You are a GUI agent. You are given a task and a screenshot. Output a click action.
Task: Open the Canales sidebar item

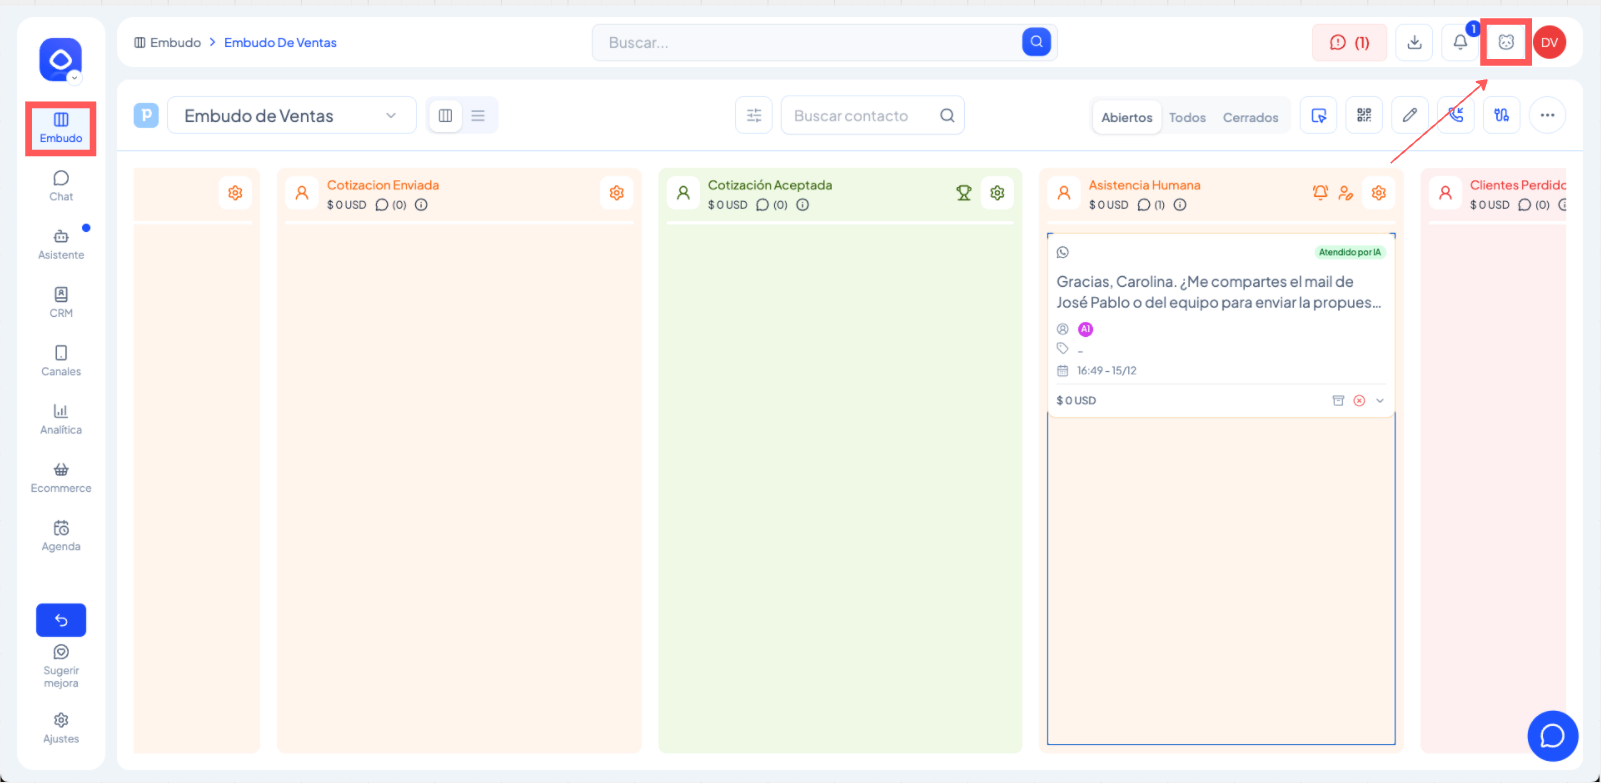61,361
